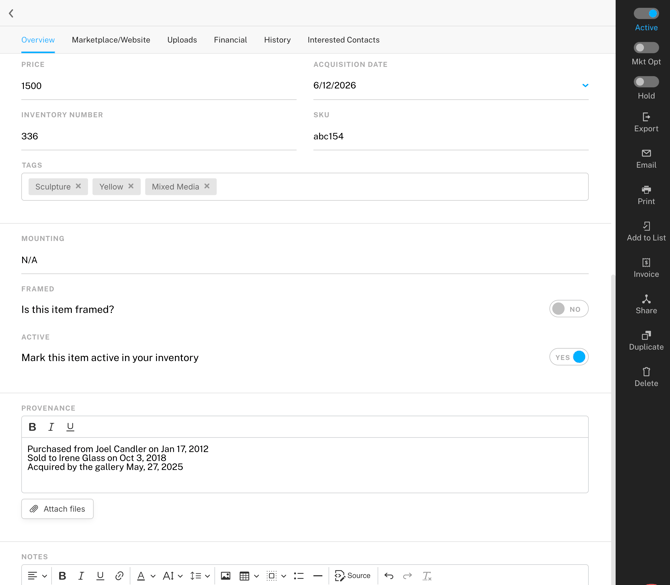Screen dimensions: 670x585
Task: Open the block selection dropdown in Notes
Action: 276,576
